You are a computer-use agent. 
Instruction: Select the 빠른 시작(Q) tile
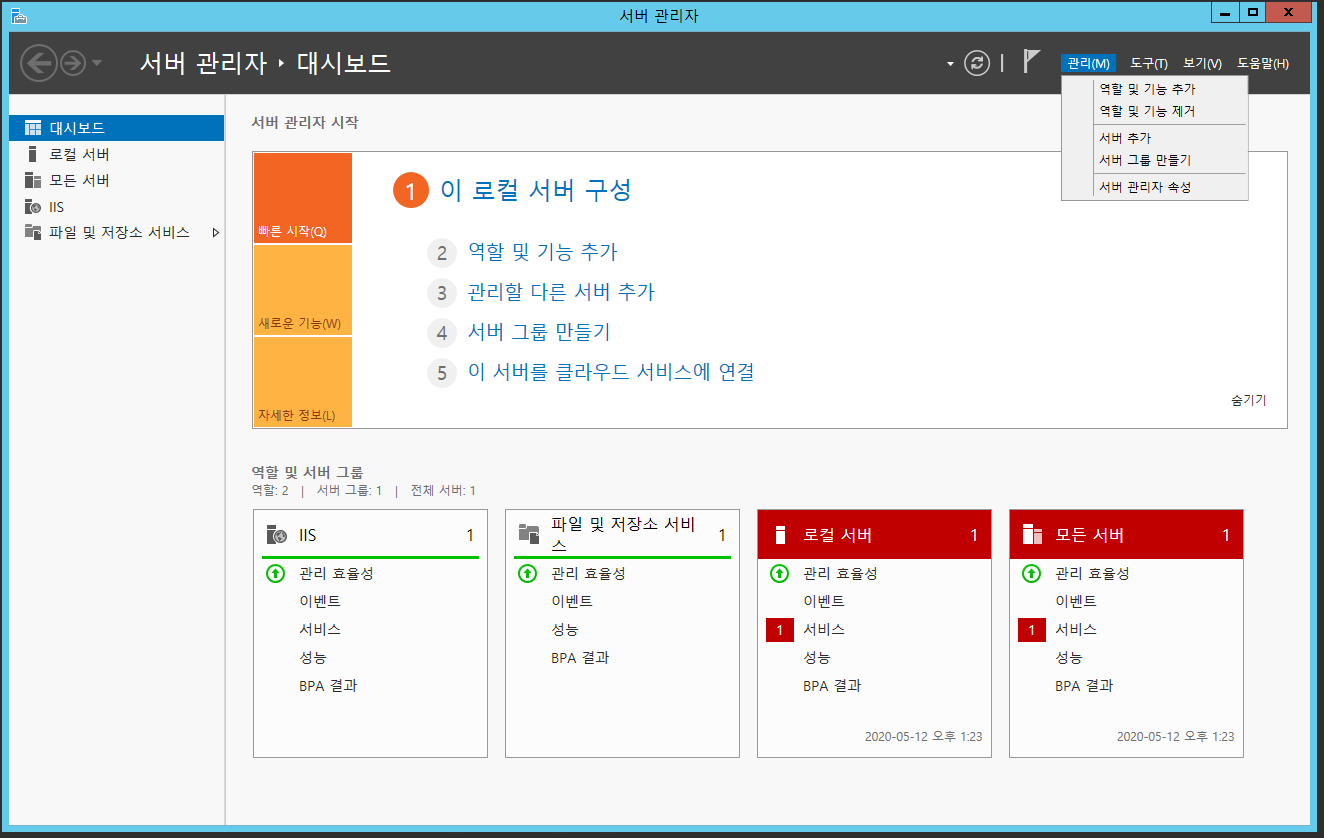point(303,198)
